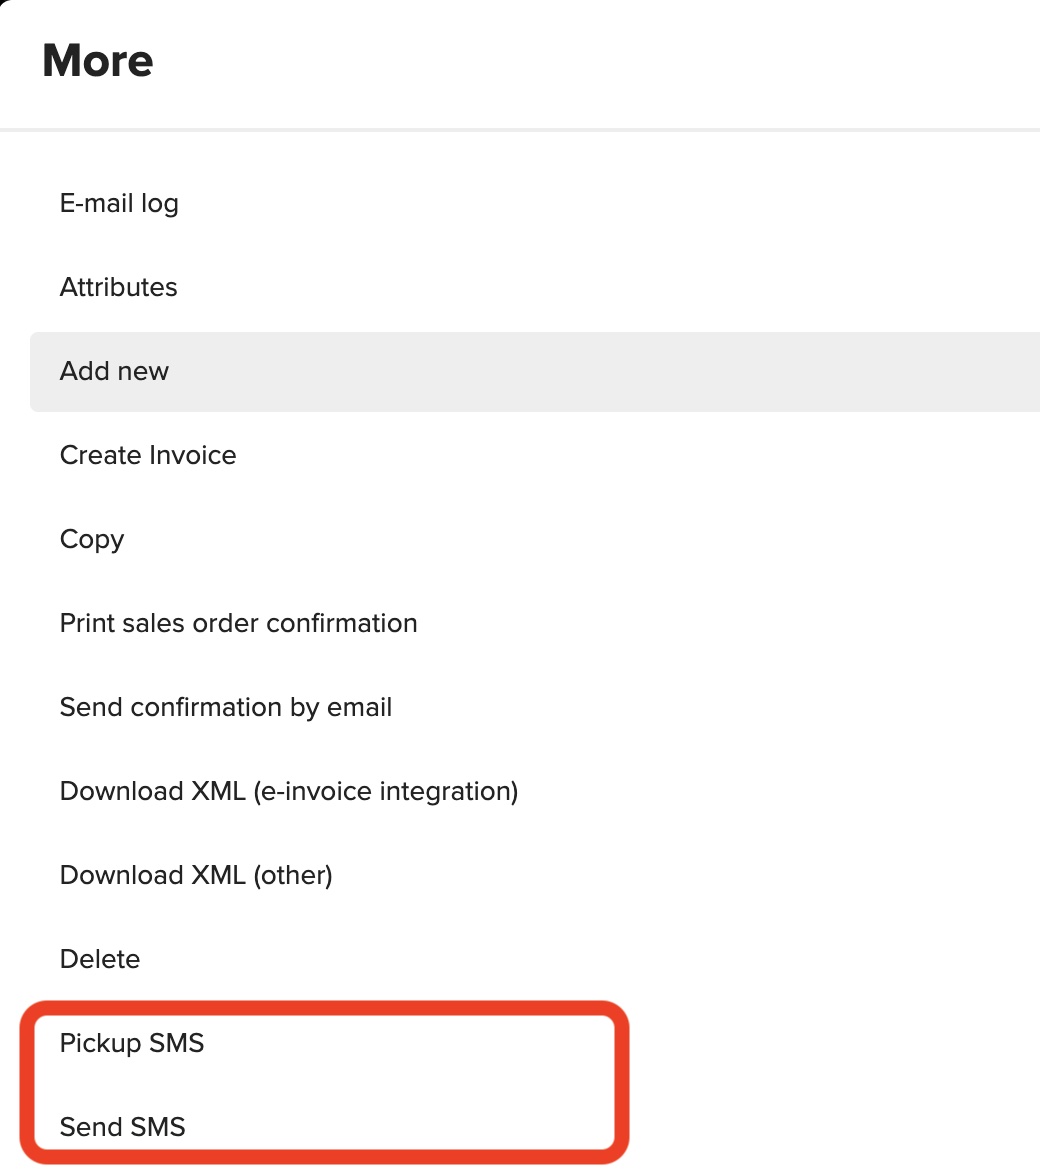The width and height of the screenshot is (1040, 1172).
Task: Click the Delete option
Action: 100,959
